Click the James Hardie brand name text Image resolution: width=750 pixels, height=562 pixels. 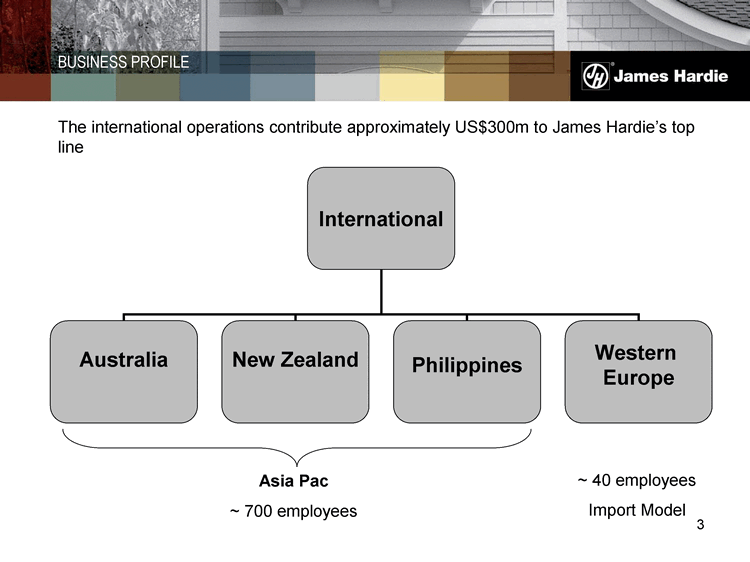[670, 77]
